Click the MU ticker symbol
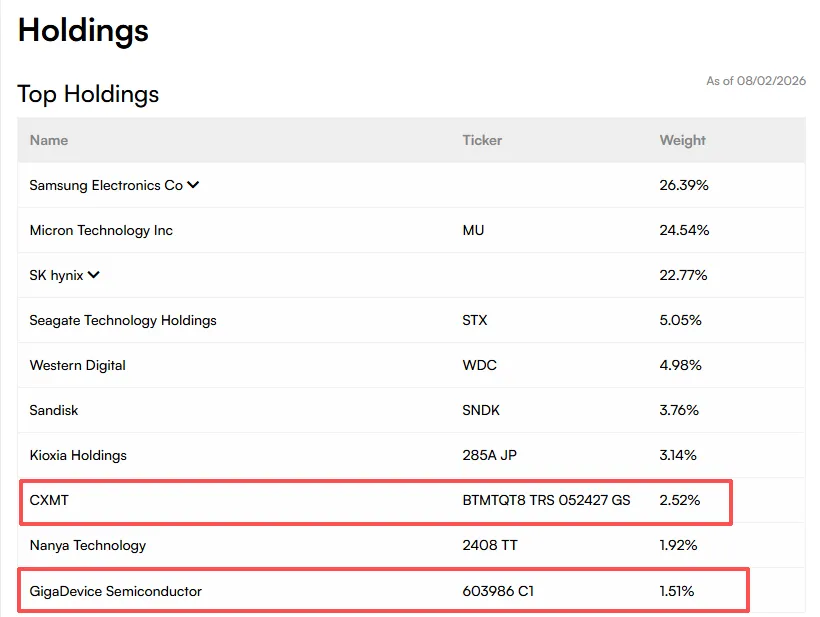 (473, 230)
